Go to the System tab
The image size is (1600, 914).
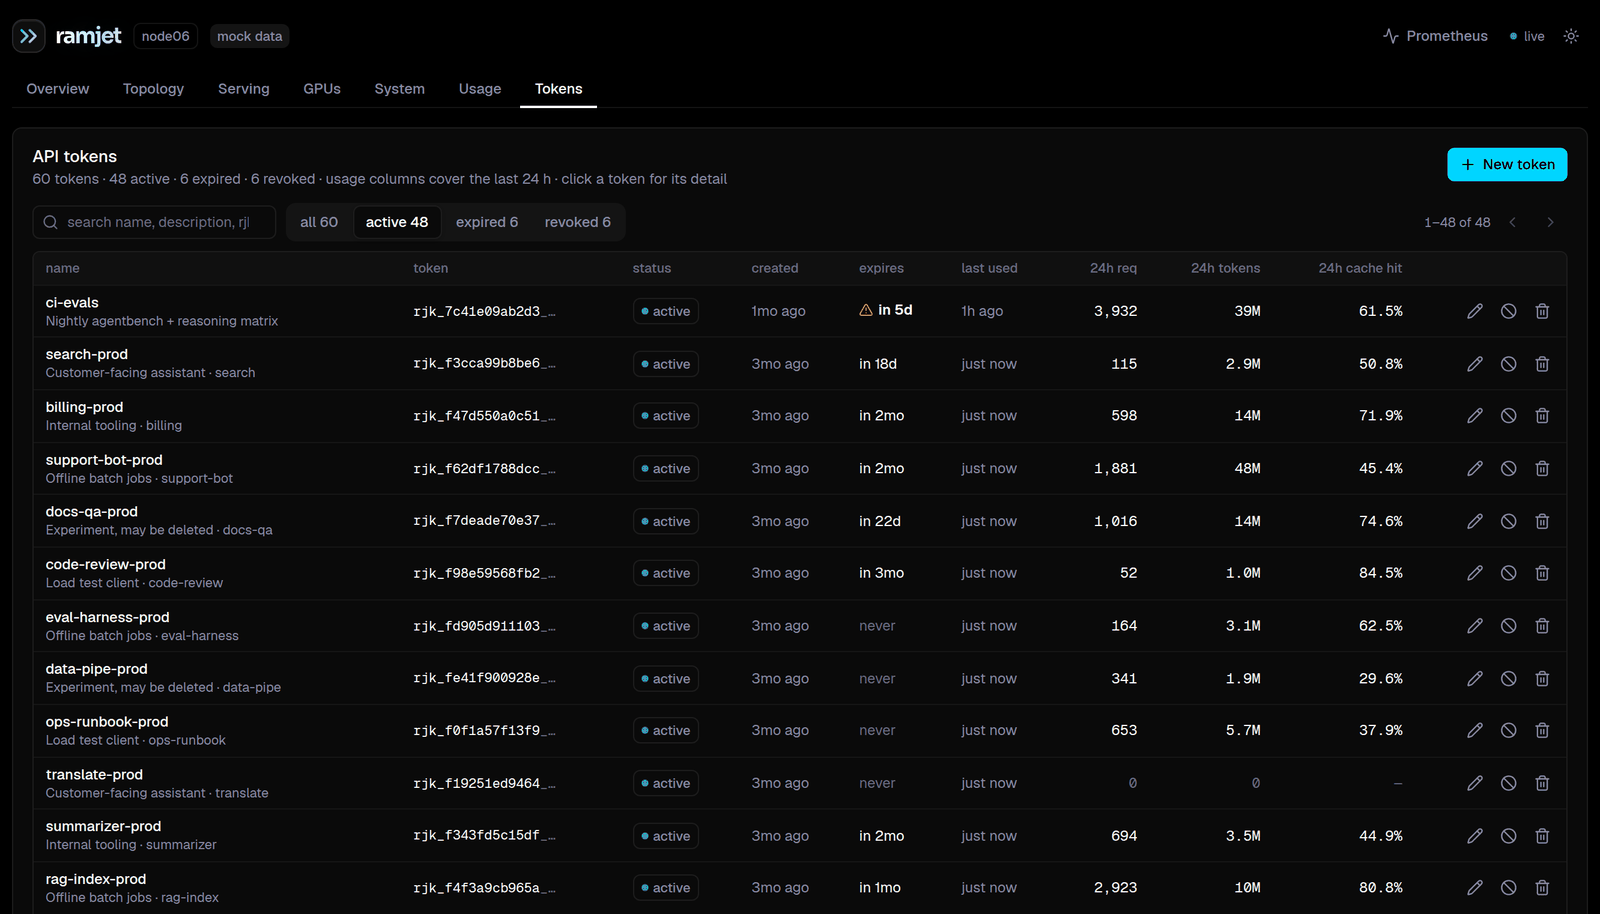(x=400, y=89)
